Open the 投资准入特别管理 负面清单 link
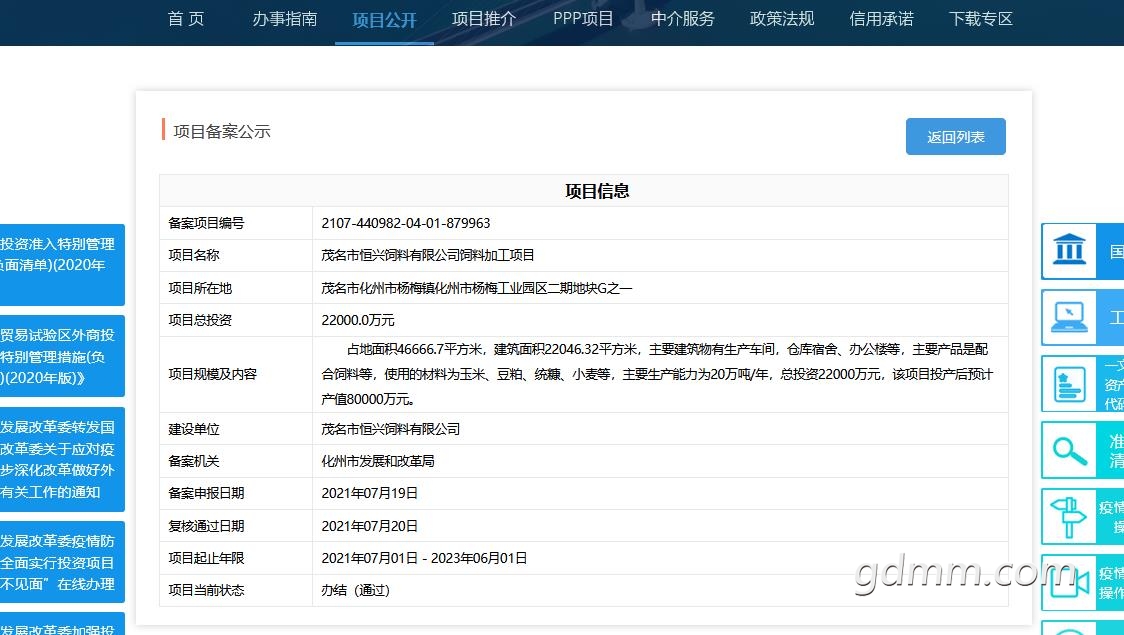Screen dimensions: 1124x635 [x=62, y=264]
